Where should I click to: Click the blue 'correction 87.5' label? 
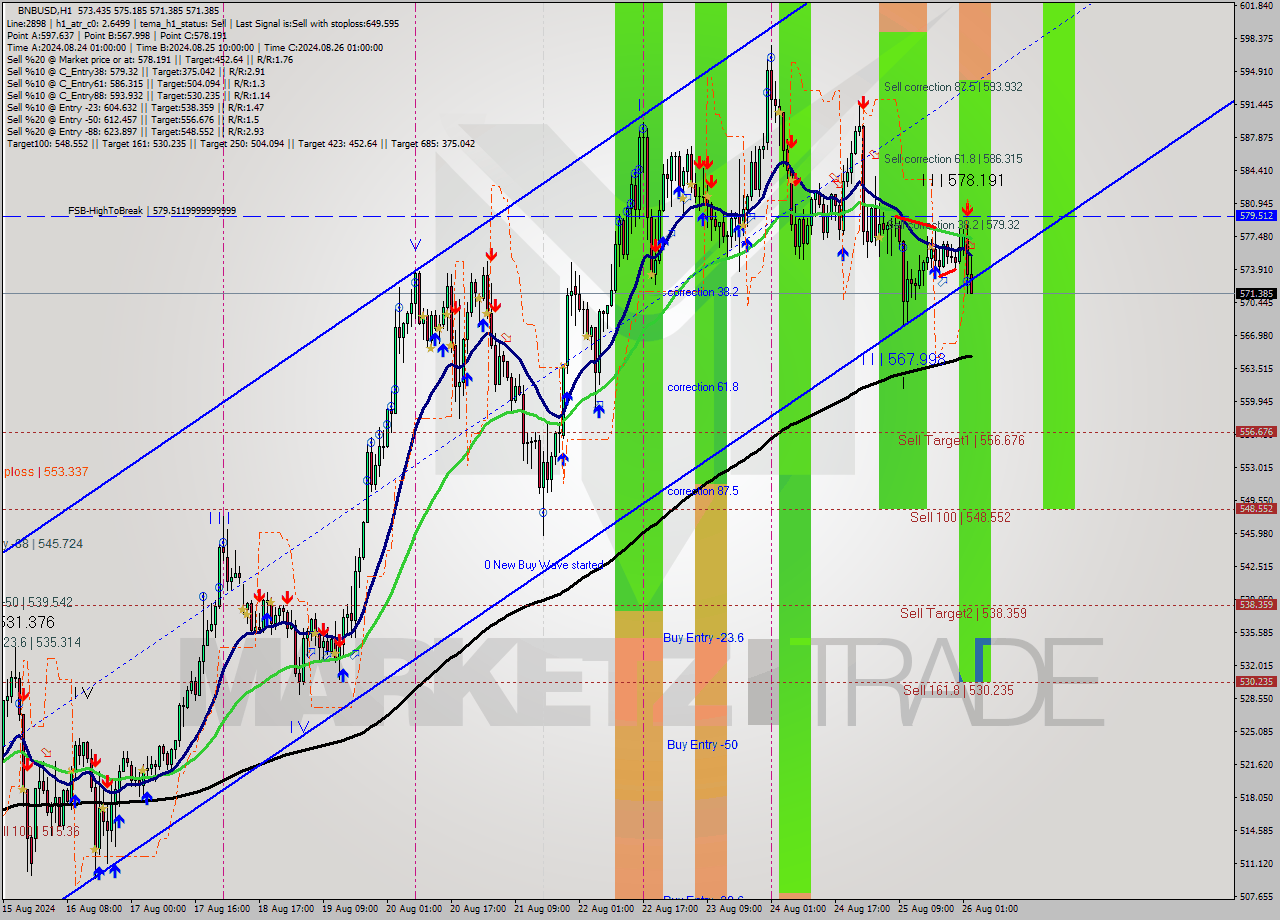(703, 491)
